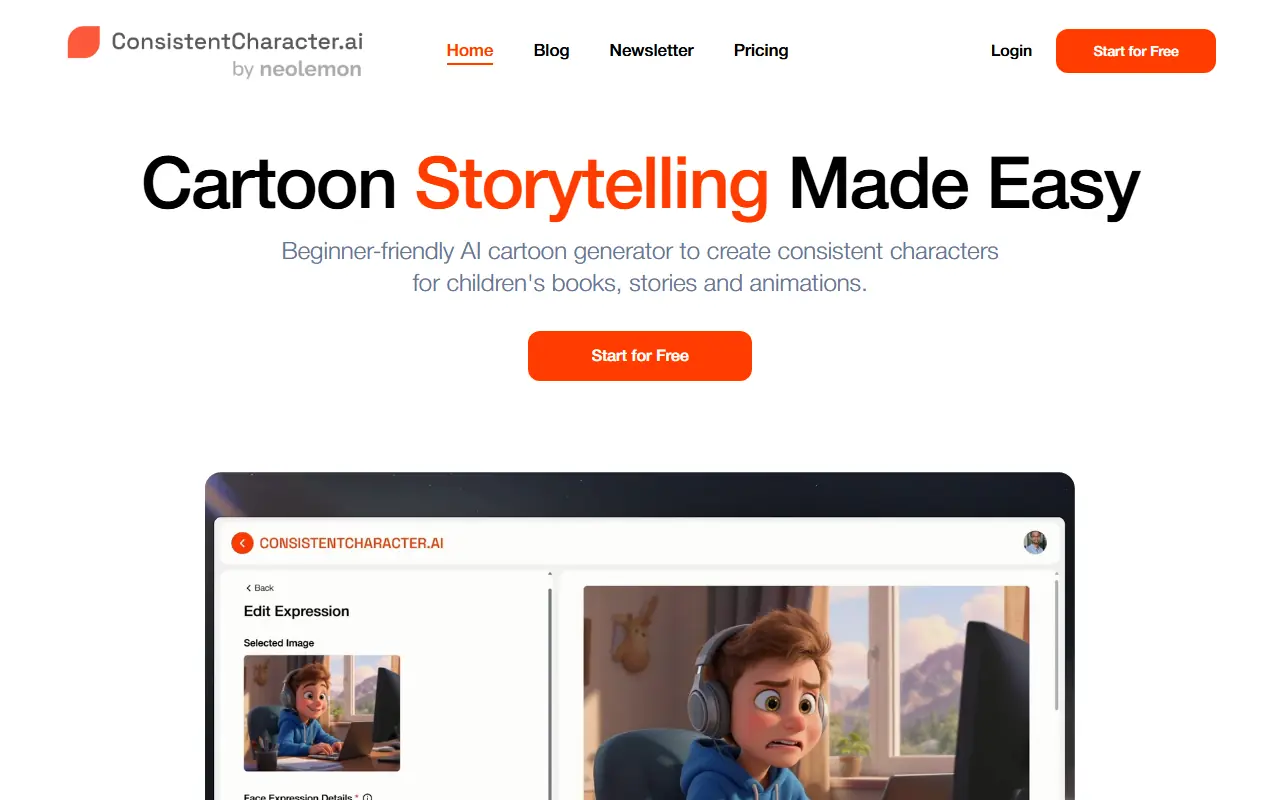
Task: Click the orange circular back arrow icon
Action: pyautogui.click(x=242, y=543)
